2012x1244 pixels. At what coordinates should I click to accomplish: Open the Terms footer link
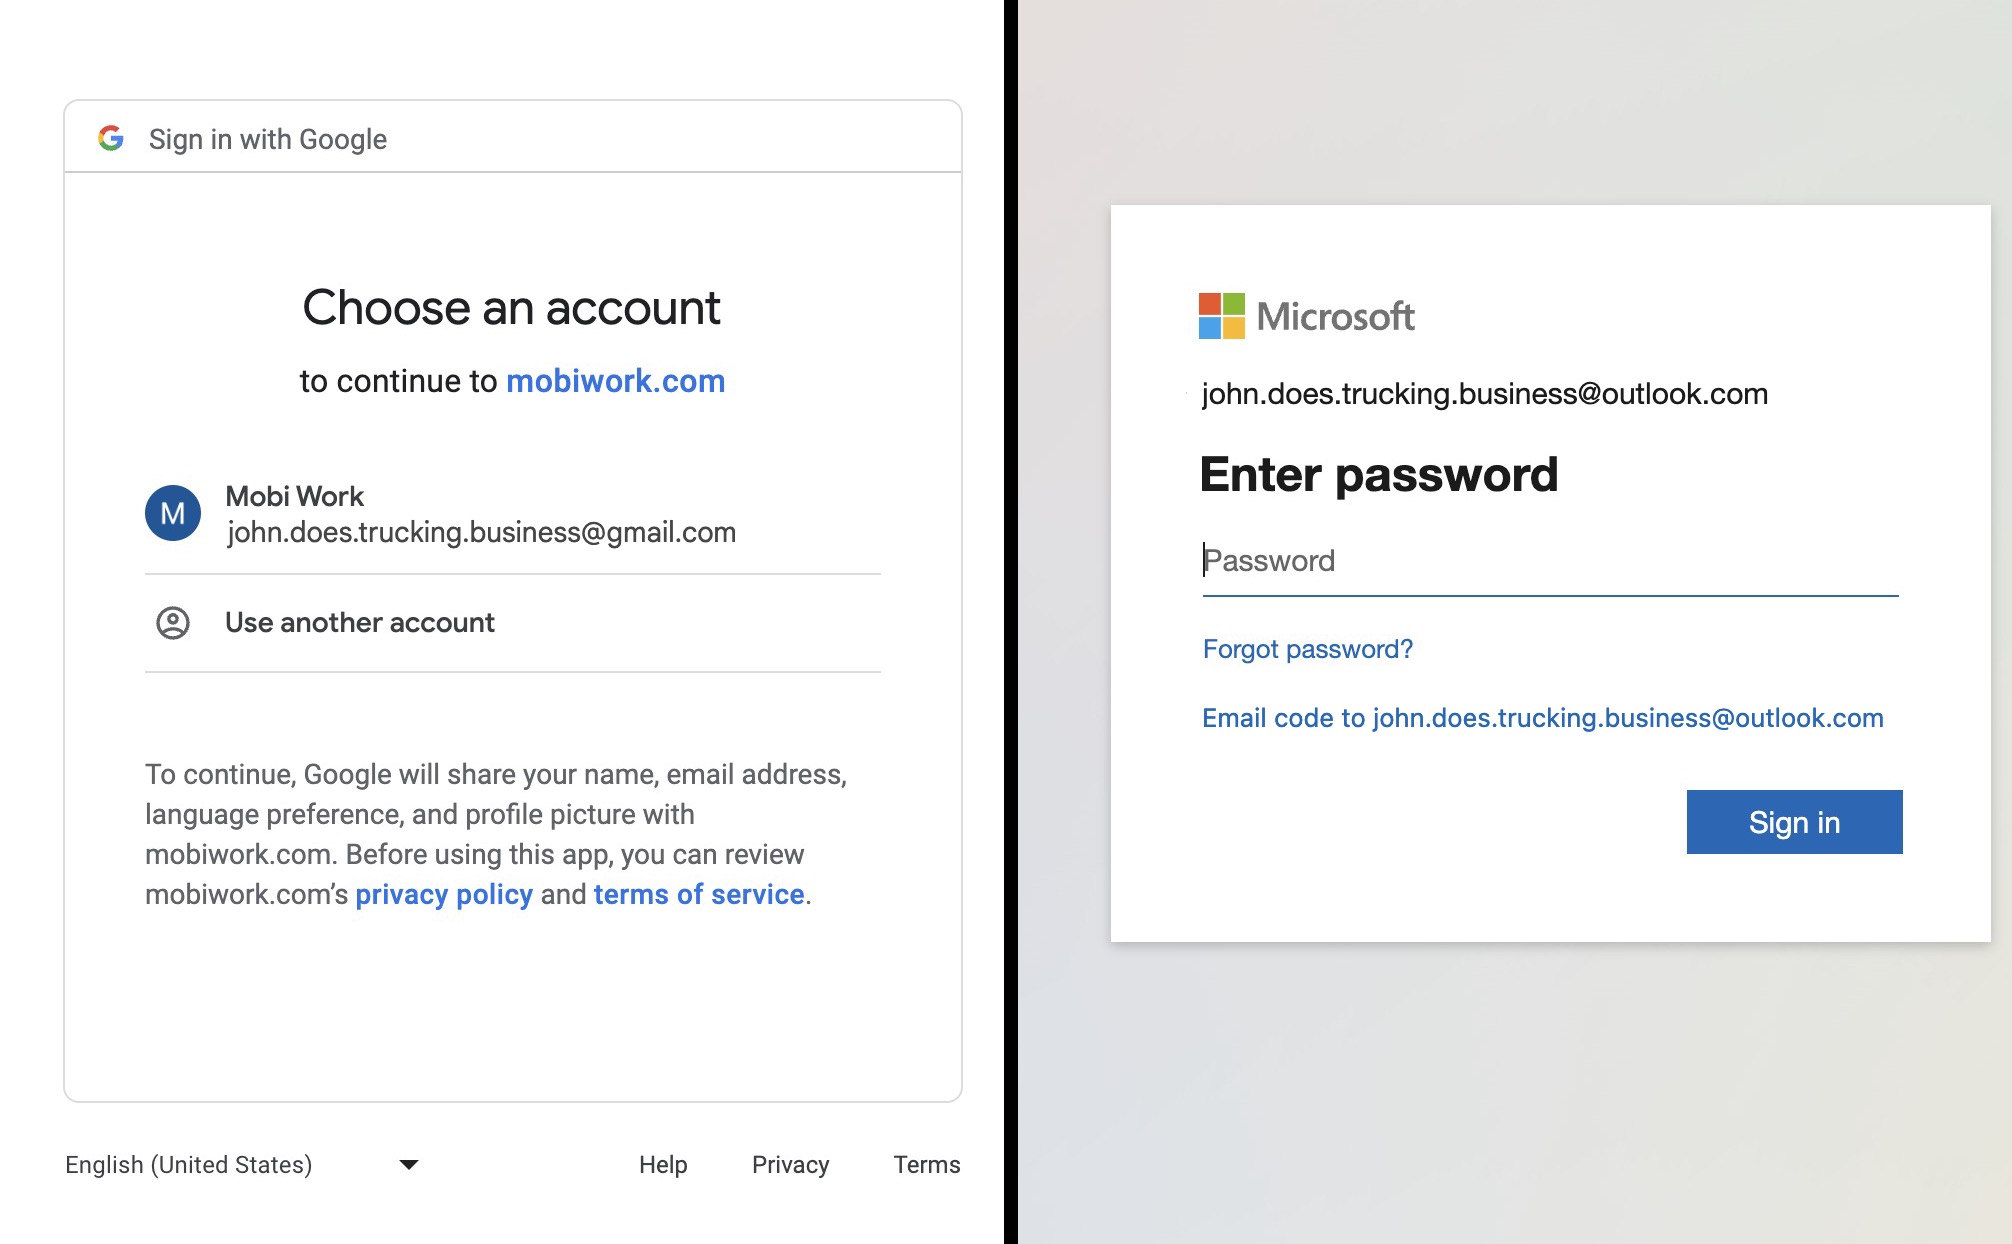pyautogui.click(x=926, y=1165)
